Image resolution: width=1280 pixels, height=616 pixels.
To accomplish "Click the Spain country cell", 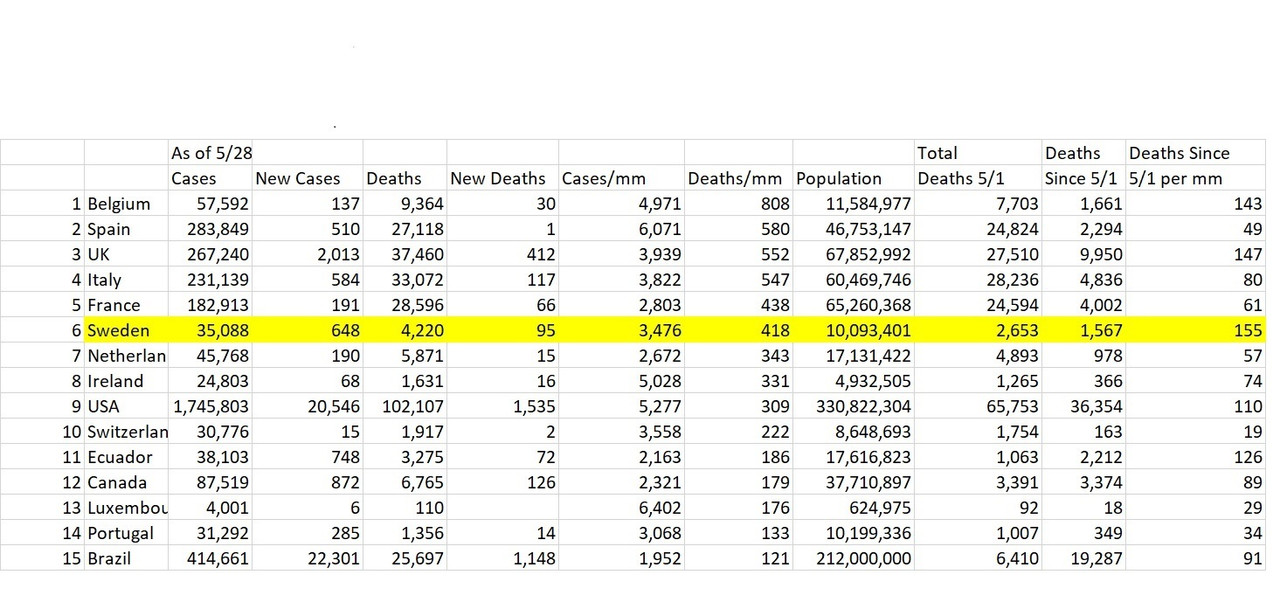I will coord(126,229).
